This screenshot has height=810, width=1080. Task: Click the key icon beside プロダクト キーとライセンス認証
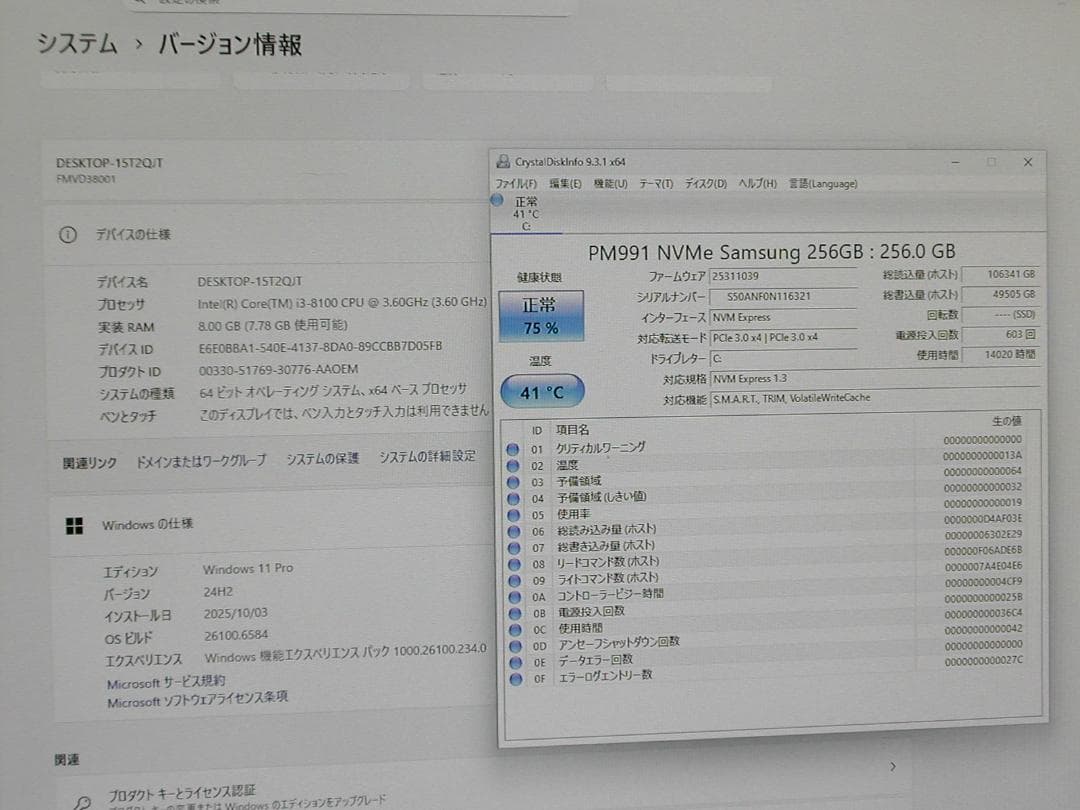click(82, 800)
